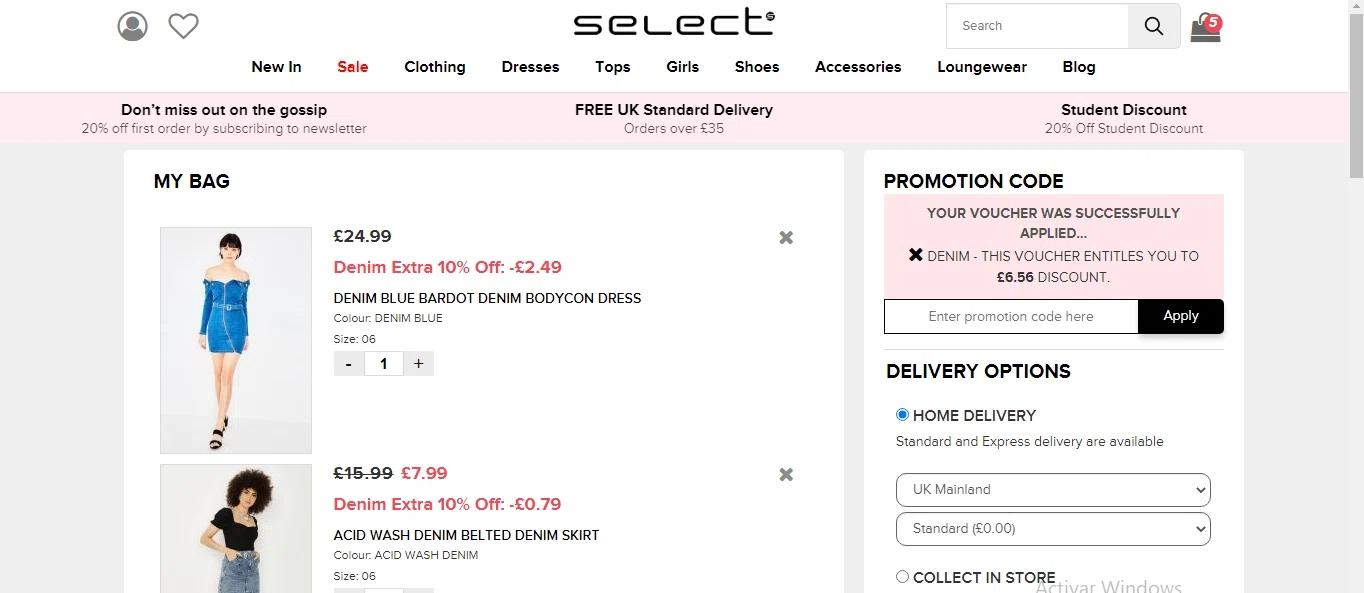This screenshot has width=1364, height=593.
Task: Open the wishlist heart icon
Action: point(183,26)
